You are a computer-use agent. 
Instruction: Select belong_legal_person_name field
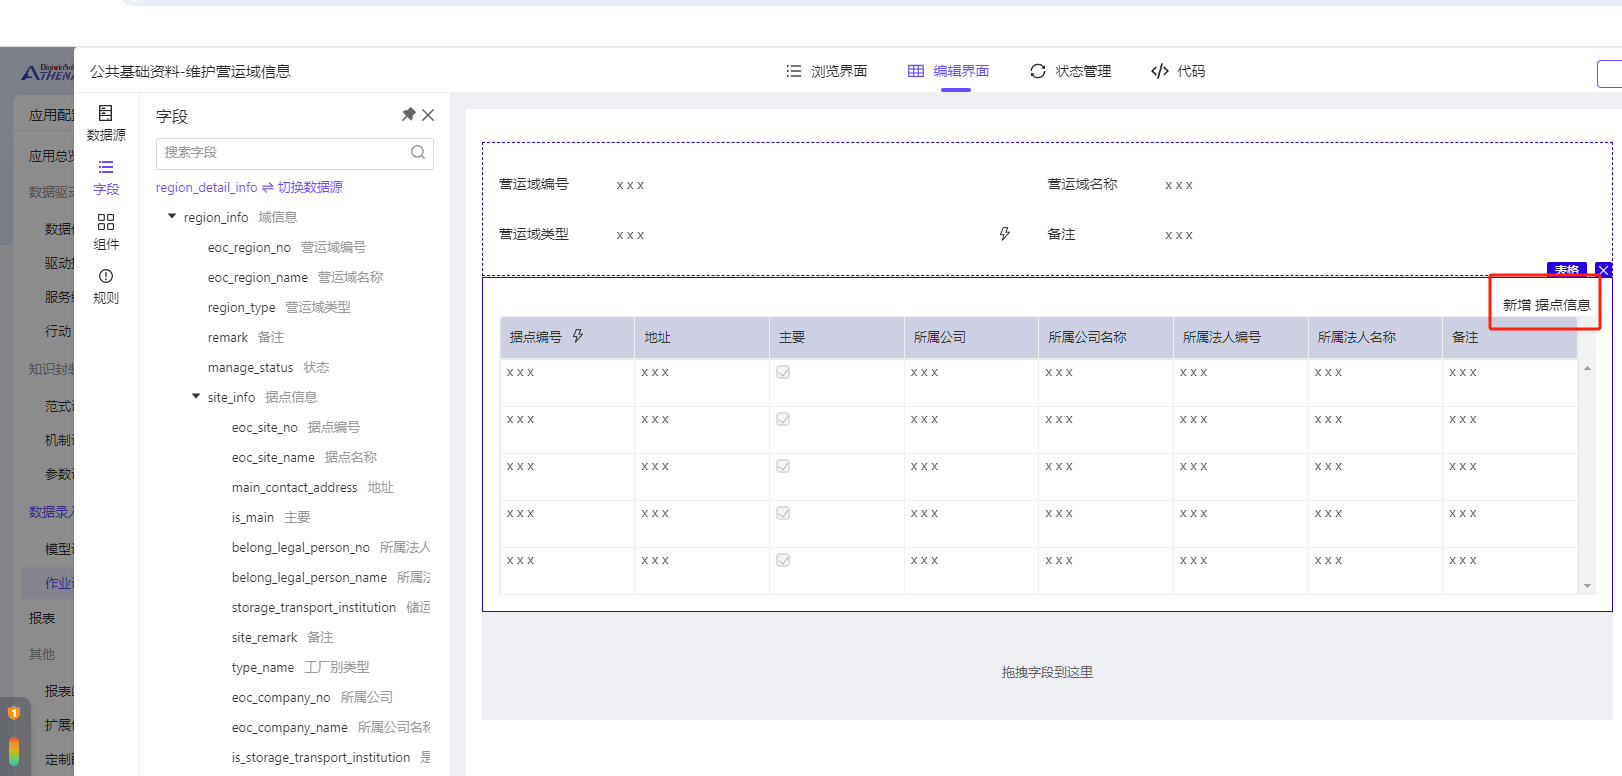coord(331,577)
